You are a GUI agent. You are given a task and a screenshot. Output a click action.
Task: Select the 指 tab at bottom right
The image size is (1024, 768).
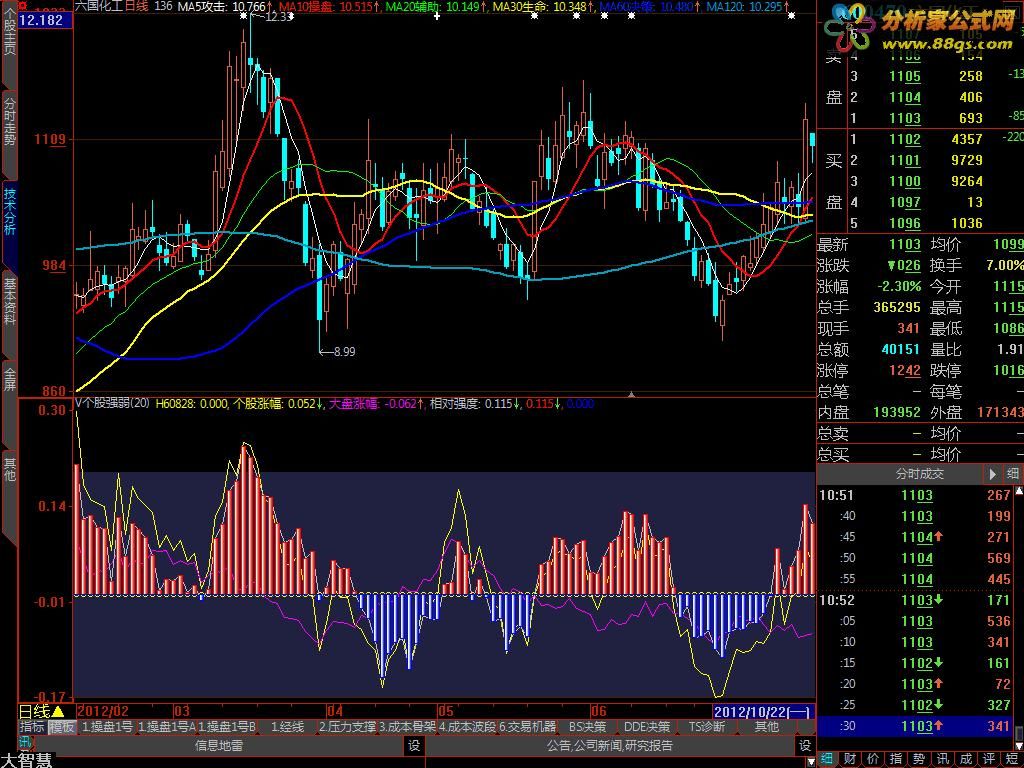896,760
